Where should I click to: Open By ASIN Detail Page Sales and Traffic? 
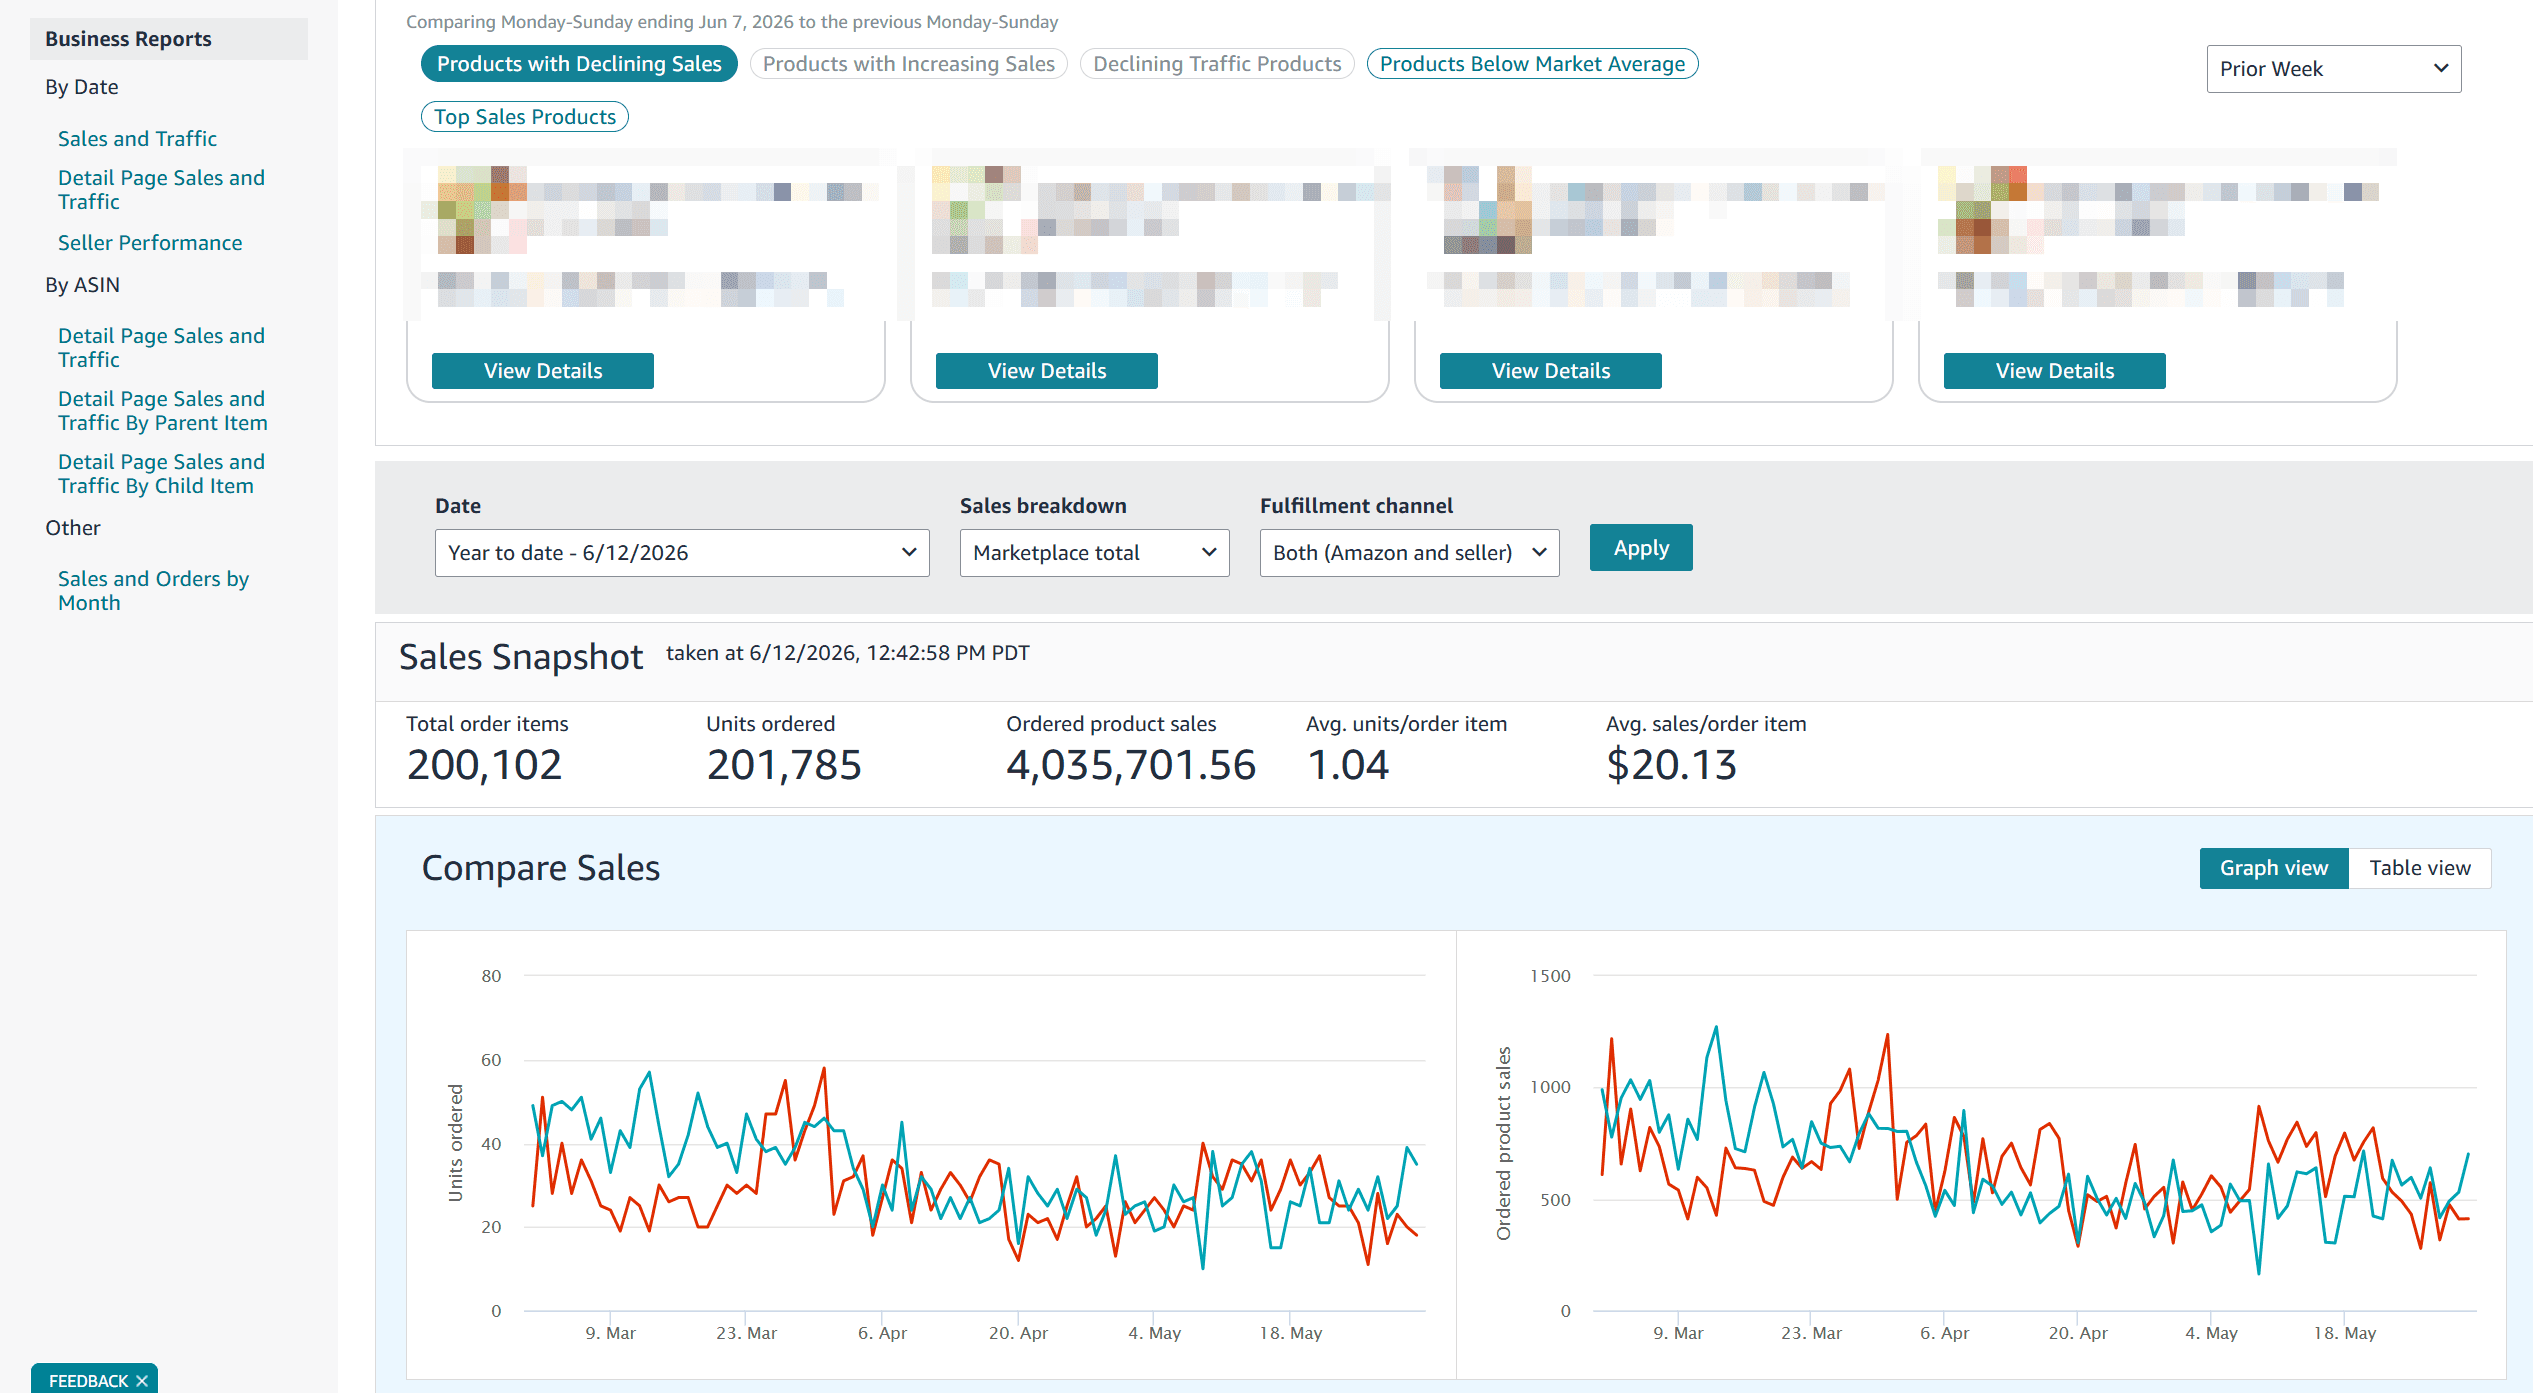[161, 348]
